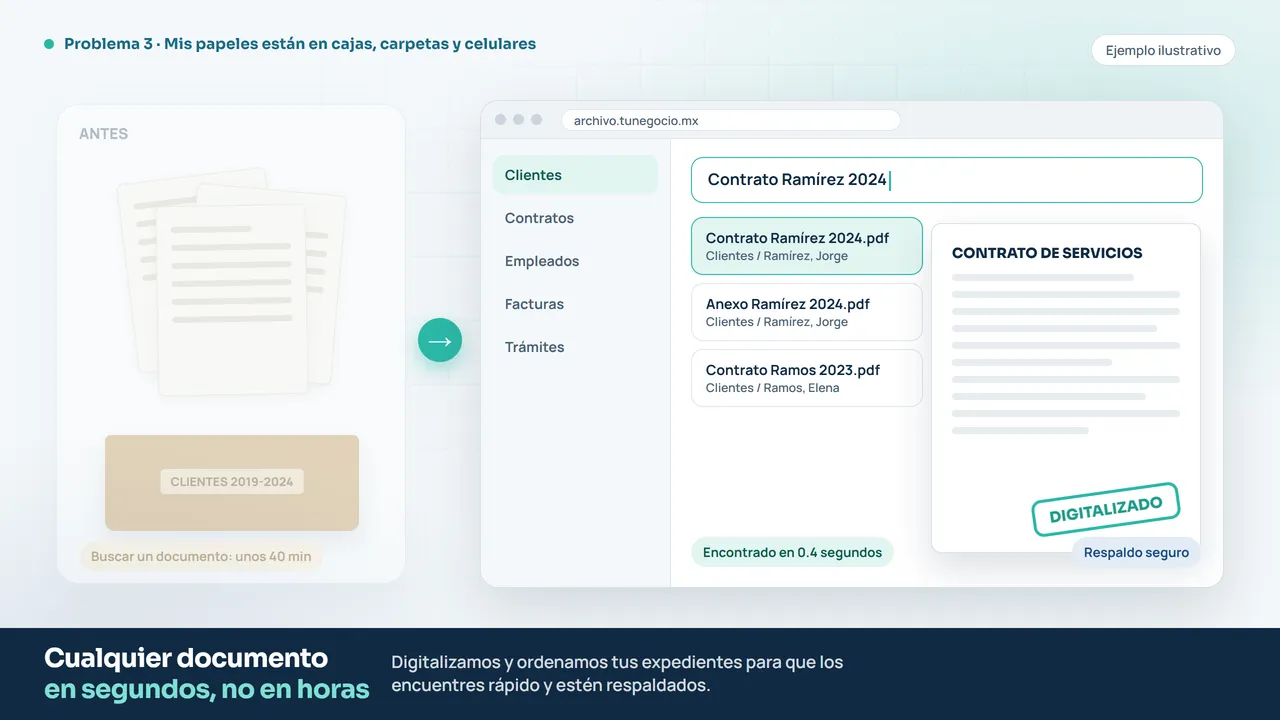Open result Contrato Ramírez 2024.pdf
Viewport: 1280px width, 720px height.
pyautogui.click(x=806, y=246)
